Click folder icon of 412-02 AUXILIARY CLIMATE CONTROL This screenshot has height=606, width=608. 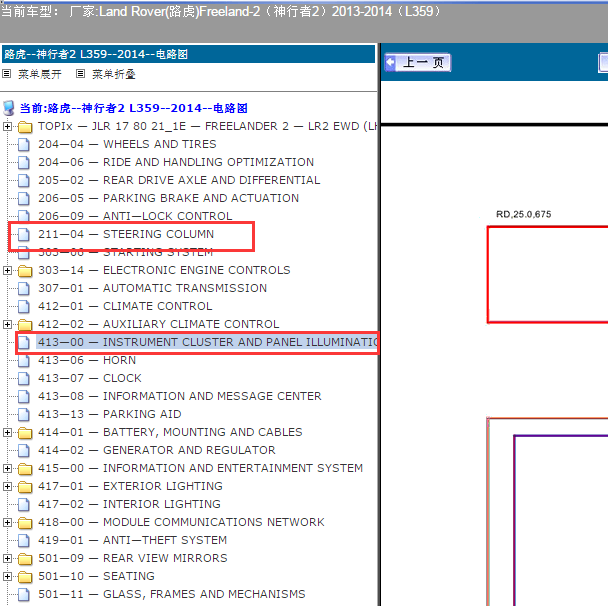pyautogui.click(x=25, y=325)
